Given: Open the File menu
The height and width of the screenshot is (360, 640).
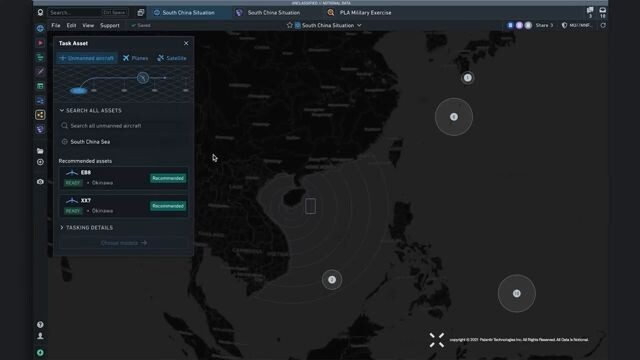Looking at the screenshot, I should [x=56, y=25].
